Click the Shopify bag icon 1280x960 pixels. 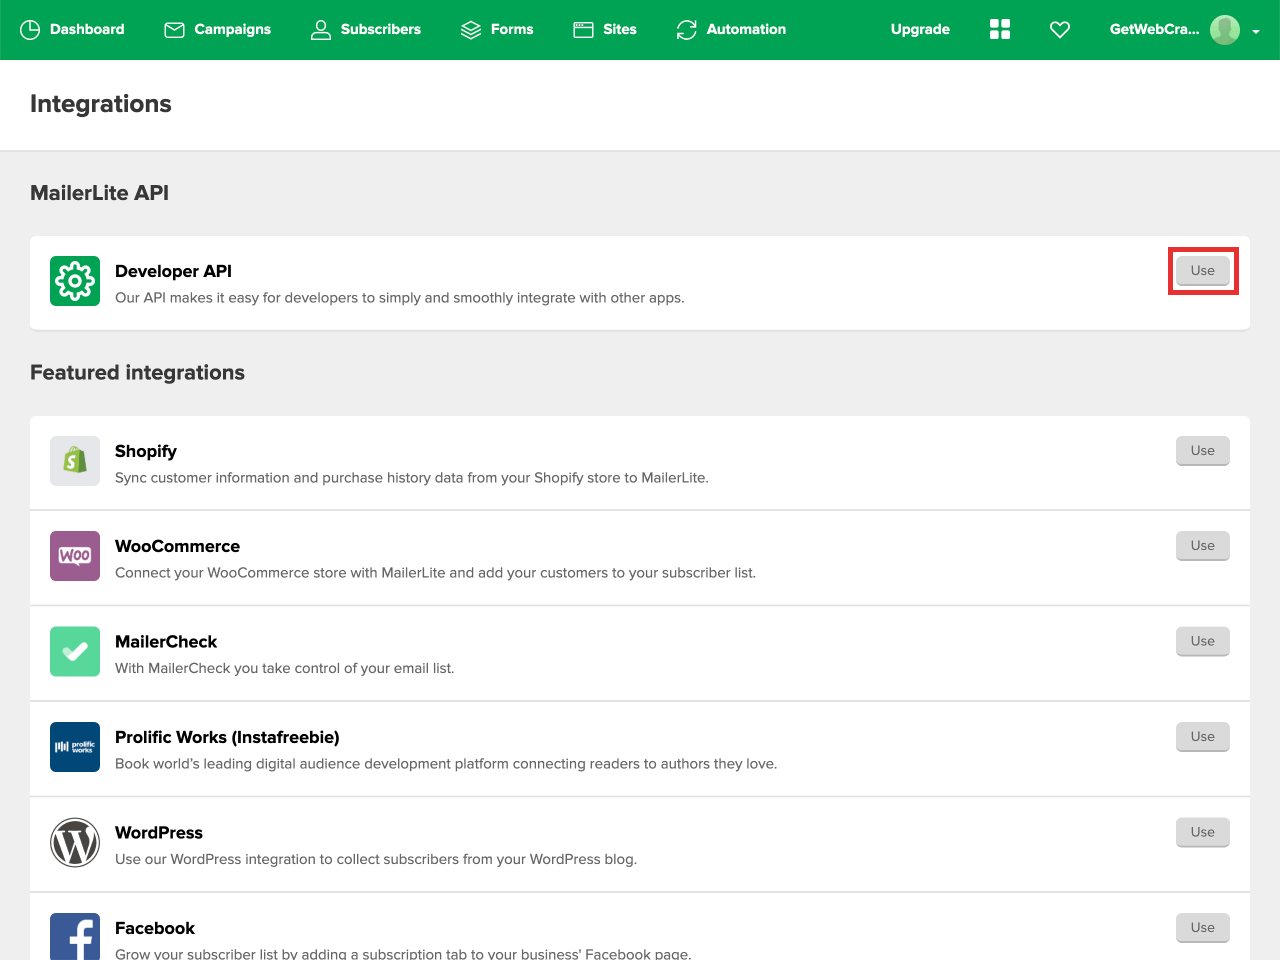(x=75, y=461)
